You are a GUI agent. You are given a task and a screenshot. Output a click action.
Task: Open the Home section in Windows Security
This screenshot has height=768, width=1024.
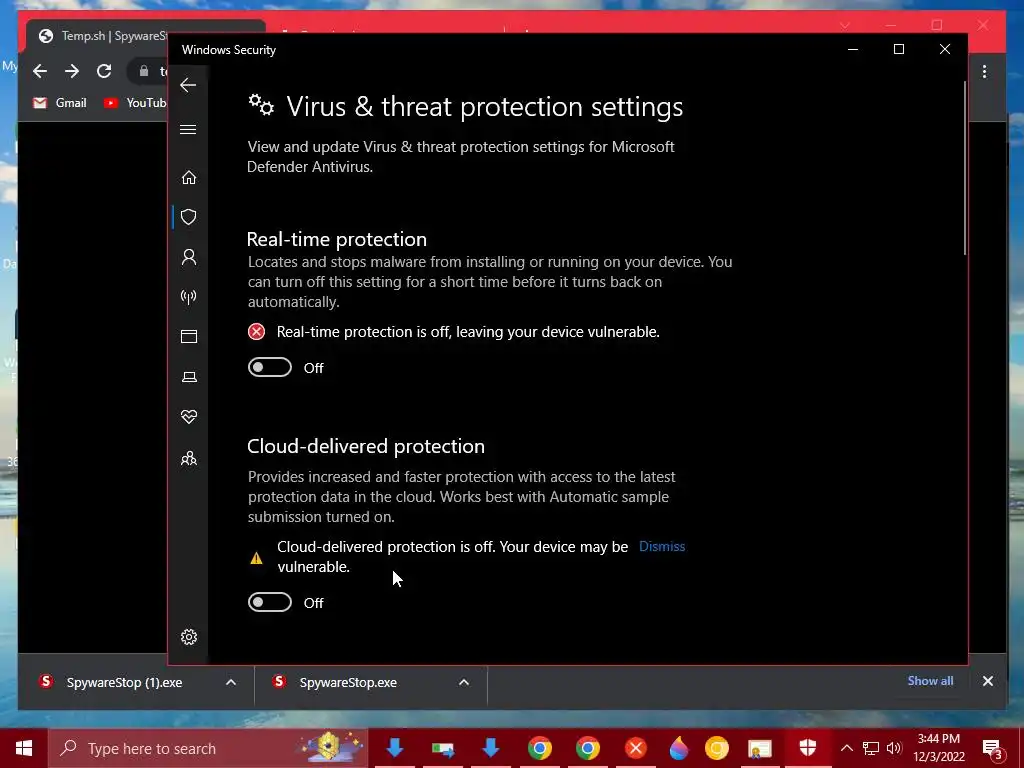[x=189, y=178]
